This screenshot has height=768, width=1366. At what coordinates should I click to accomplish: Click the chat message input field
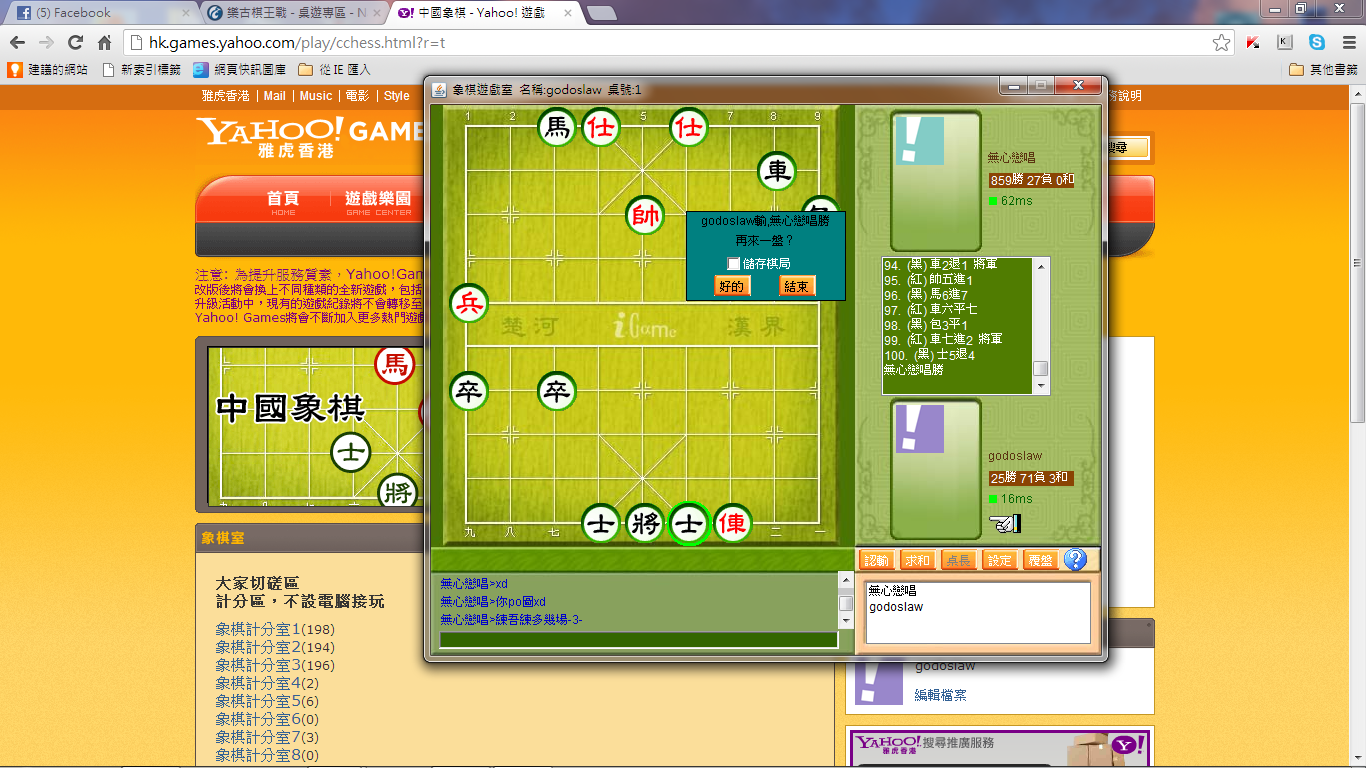(638, 640)
